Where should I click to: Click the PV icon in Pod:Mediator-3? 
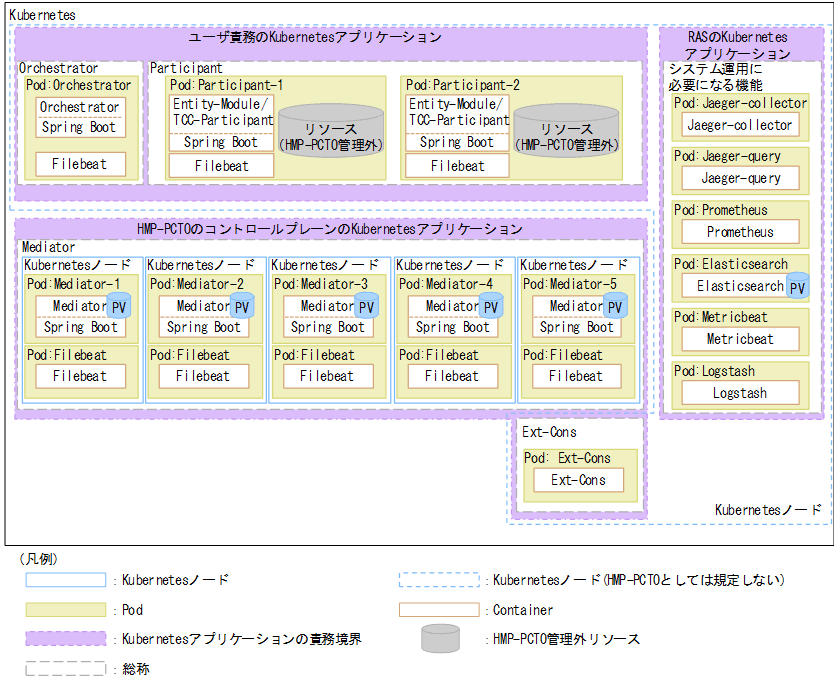(x=364, y=307)
